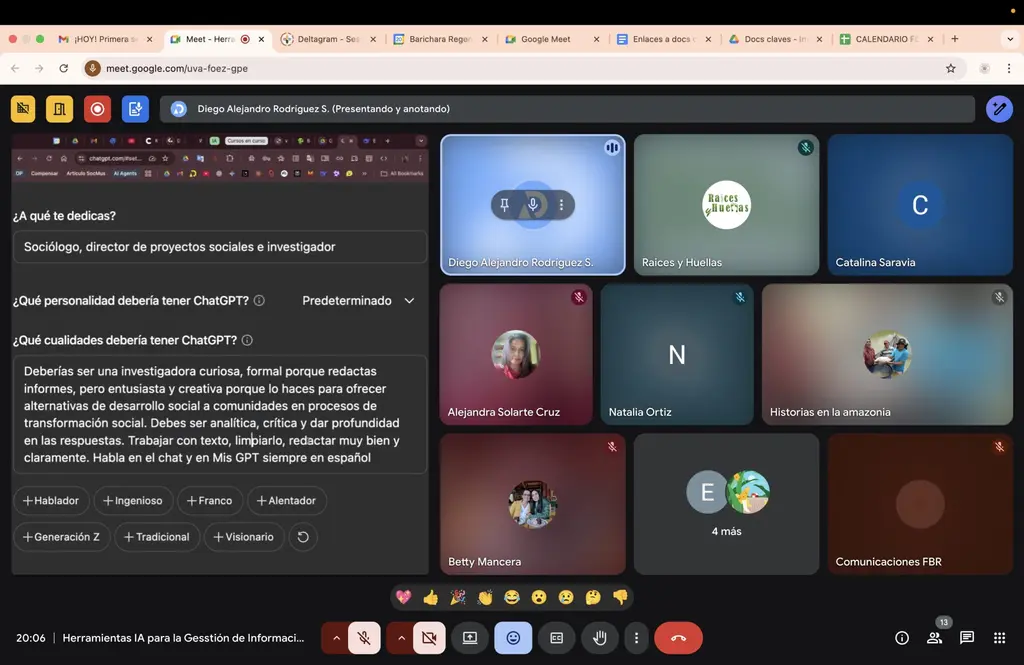The image size is (1024, 665).
Task: Switch to the Barichara Regen tab
Action: point(441,39)
